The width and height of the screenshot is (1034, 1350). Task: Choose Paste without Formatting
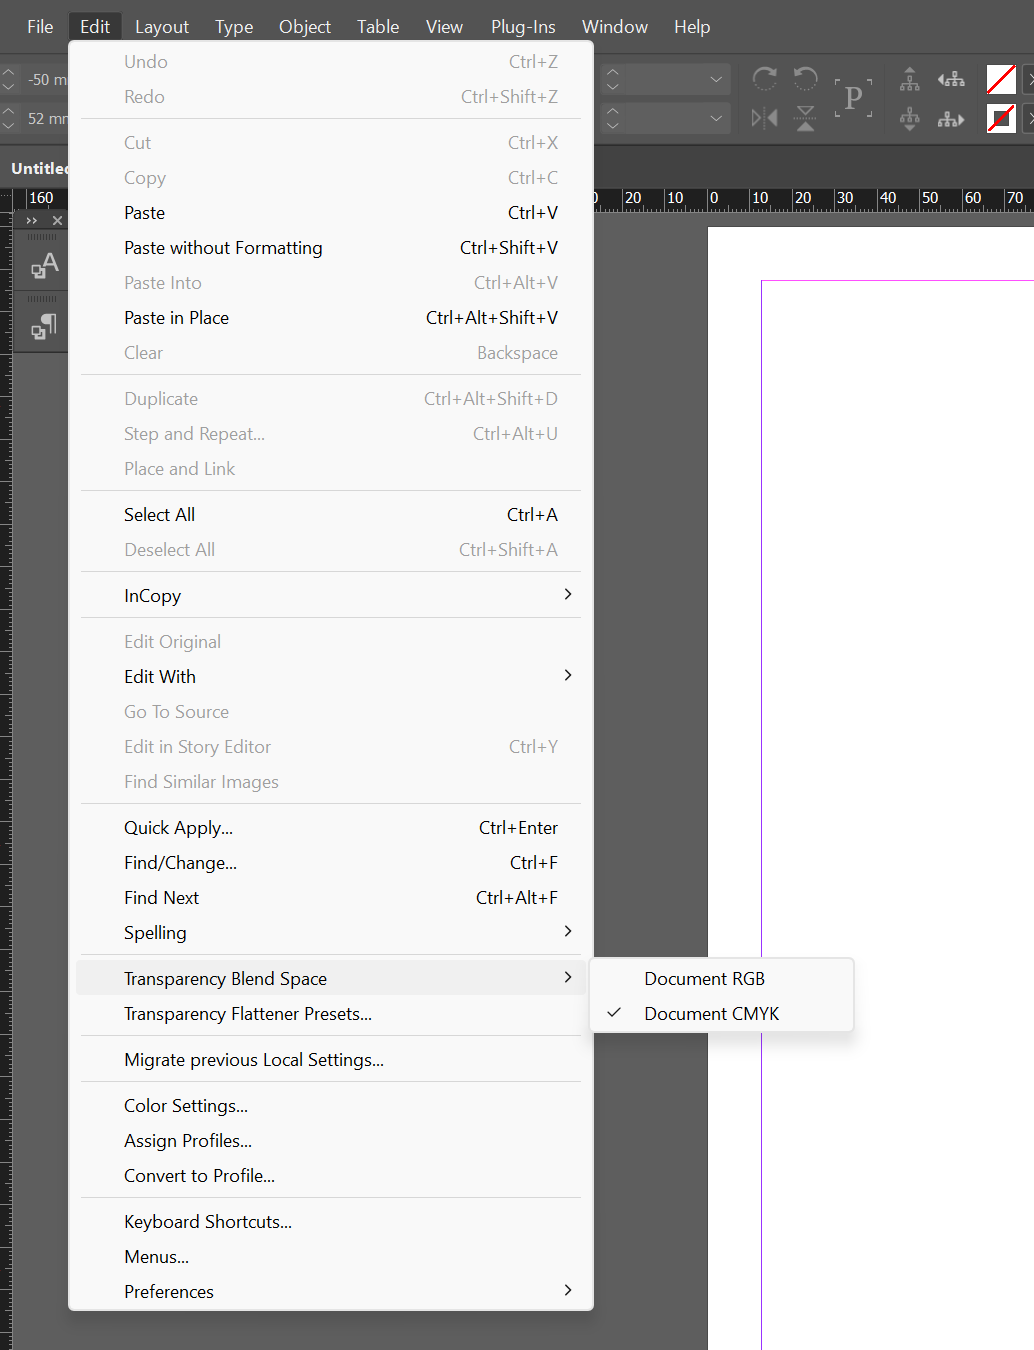pyautogui.click(x=330, y=248)
